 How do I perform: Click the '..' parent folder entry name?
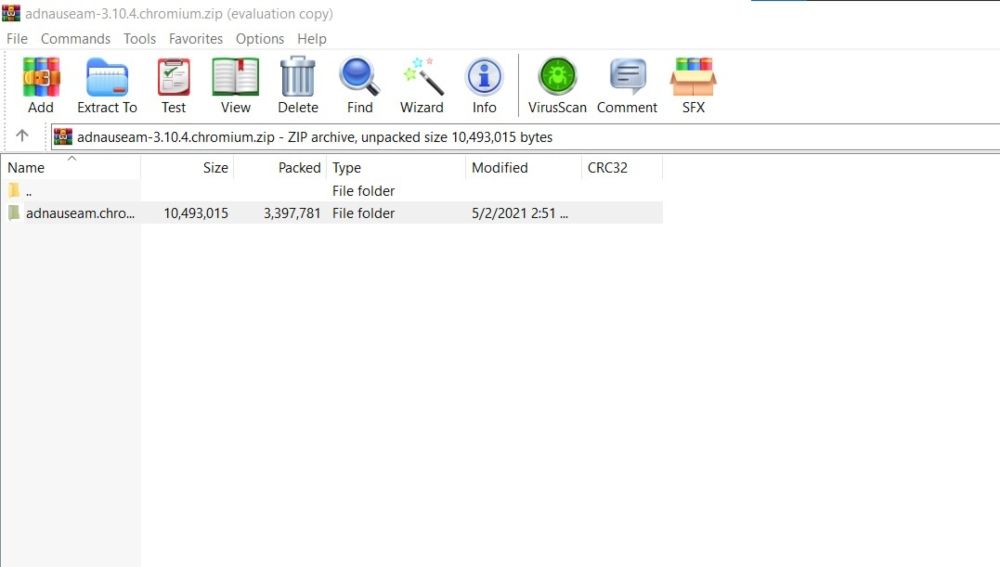pos(29,191)
